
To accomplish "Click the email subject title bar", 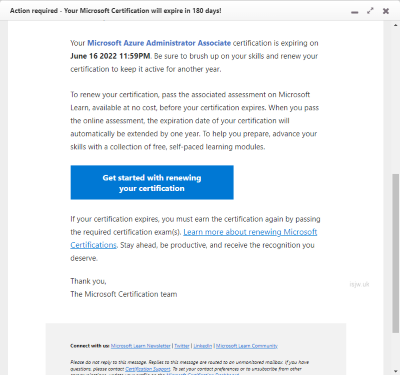I will pos(116,11).
